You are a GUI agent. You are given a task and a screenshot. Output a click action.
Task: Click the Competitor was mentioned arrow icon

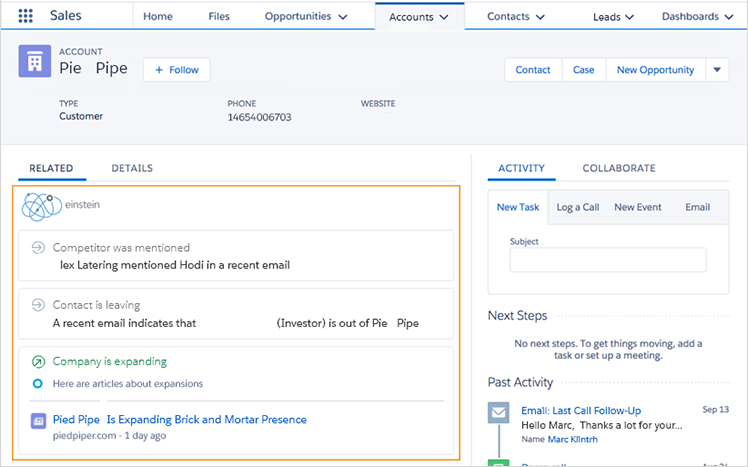(38, 247)
